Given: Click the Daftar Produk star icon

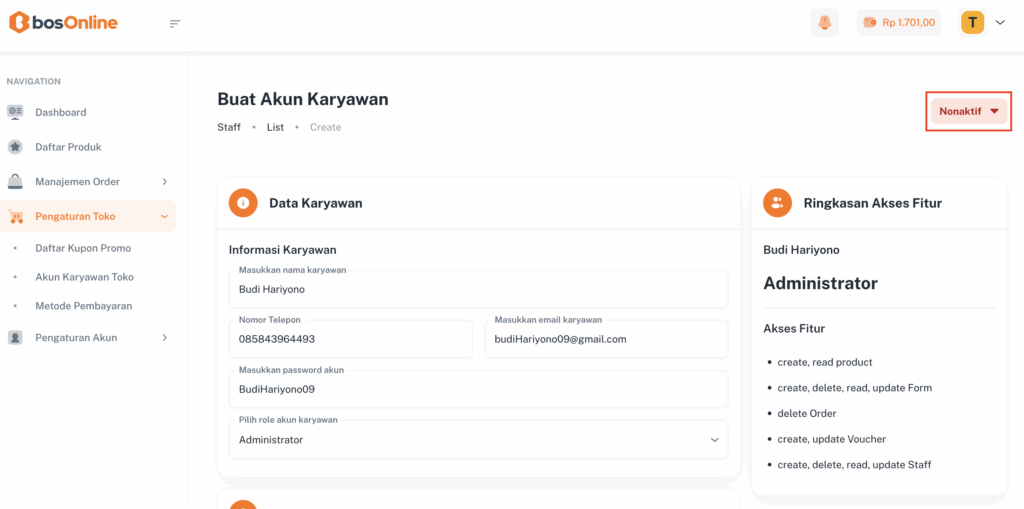Looking at the screenshot, I should (x=15, y=147).
